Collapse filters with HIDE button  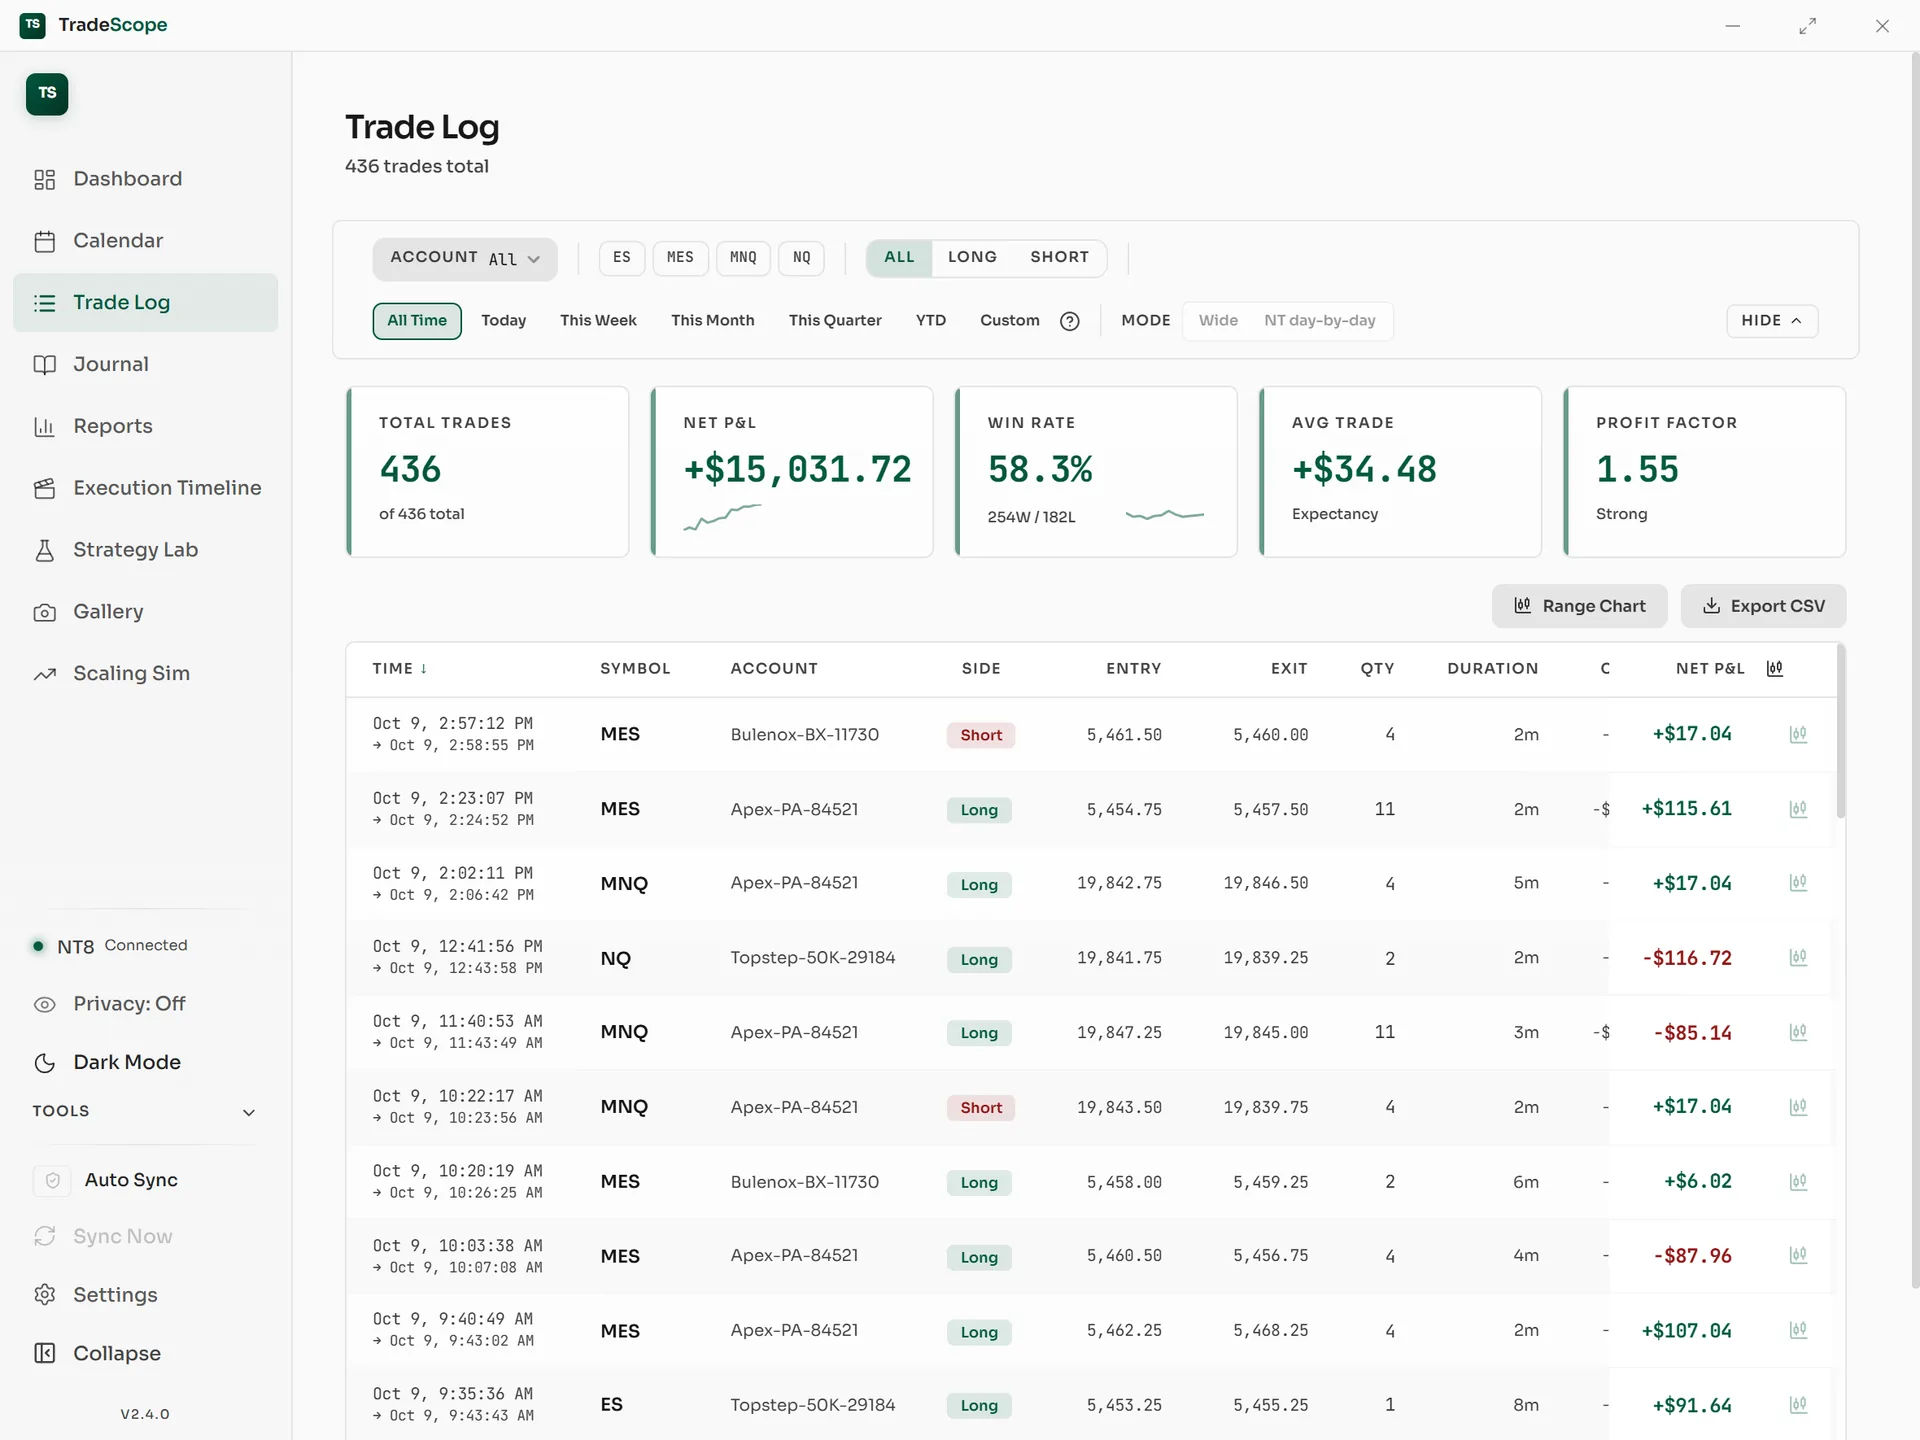click(1772, 321)
